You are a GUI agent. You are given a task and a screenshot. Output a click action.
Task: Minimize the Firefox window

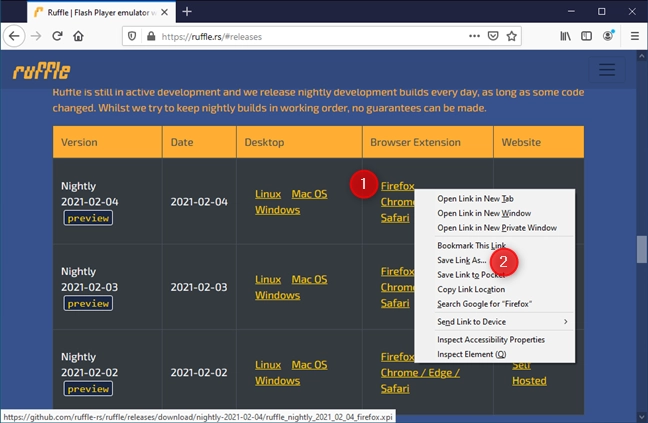pos(571,12)
